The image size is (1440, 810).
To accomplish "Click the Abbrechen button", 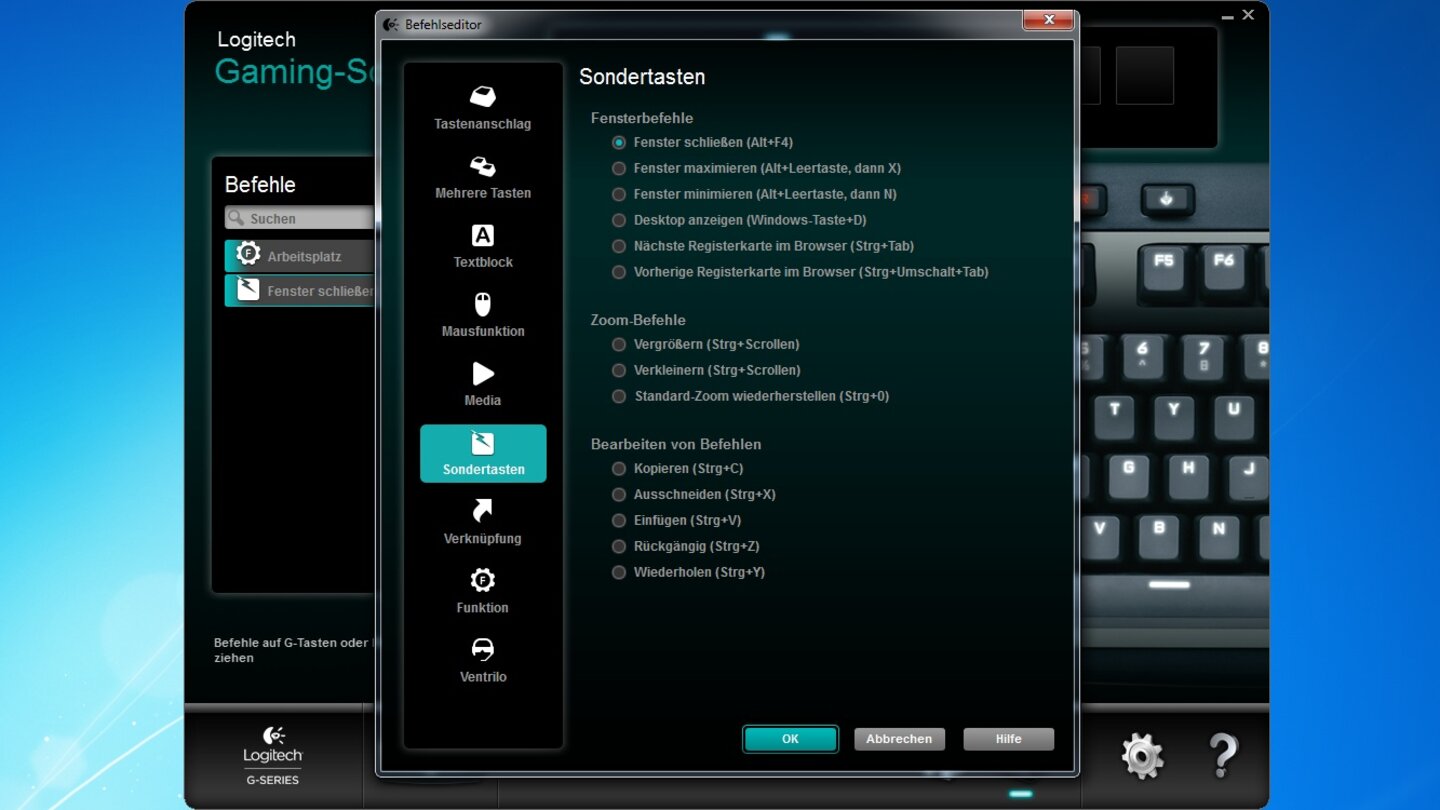I will 899,739.
